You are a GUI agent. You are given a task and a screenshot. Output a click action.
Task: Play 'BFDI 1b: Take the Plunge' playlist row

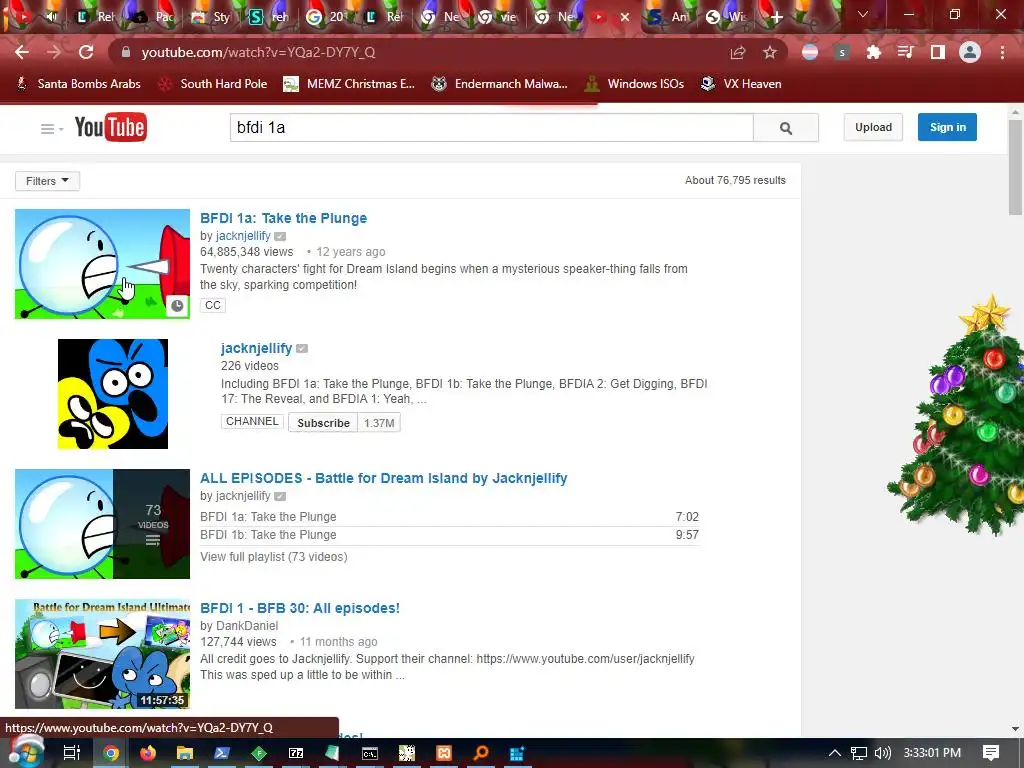tap(449, 535)
